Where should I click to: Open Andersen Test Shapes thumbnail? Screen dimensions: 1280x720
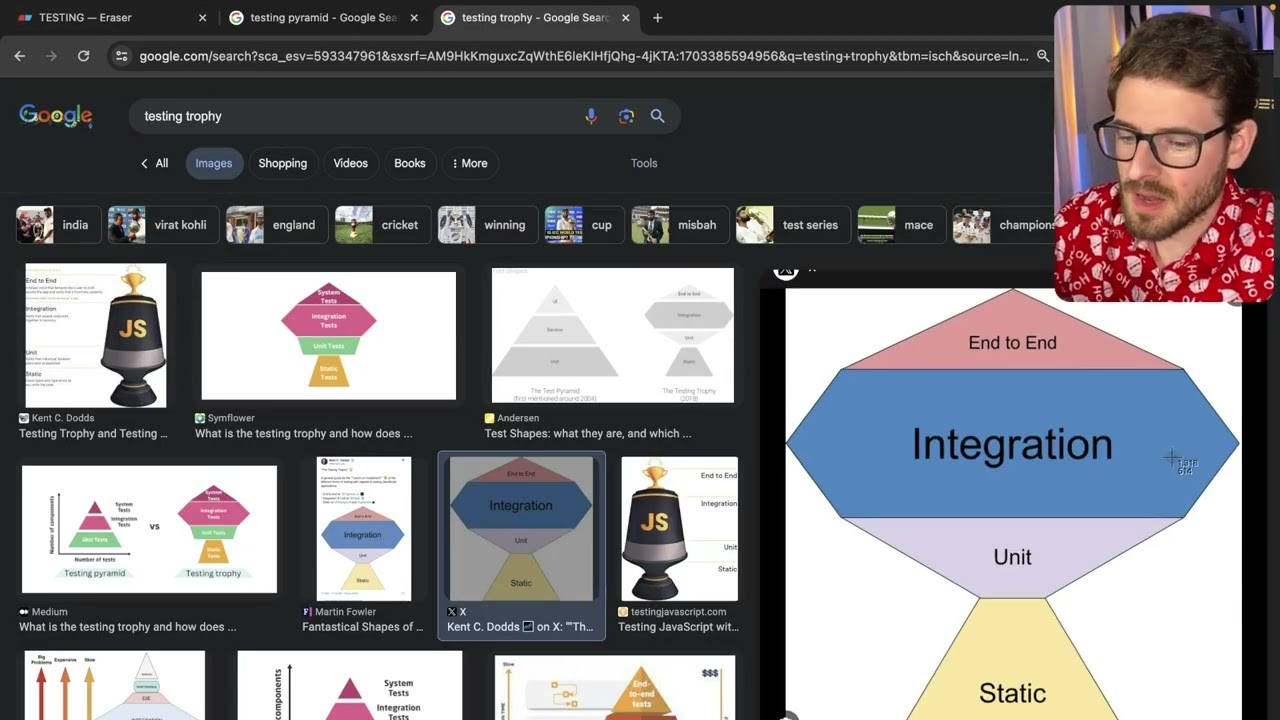pyautogui.click(x=612, y=335)
